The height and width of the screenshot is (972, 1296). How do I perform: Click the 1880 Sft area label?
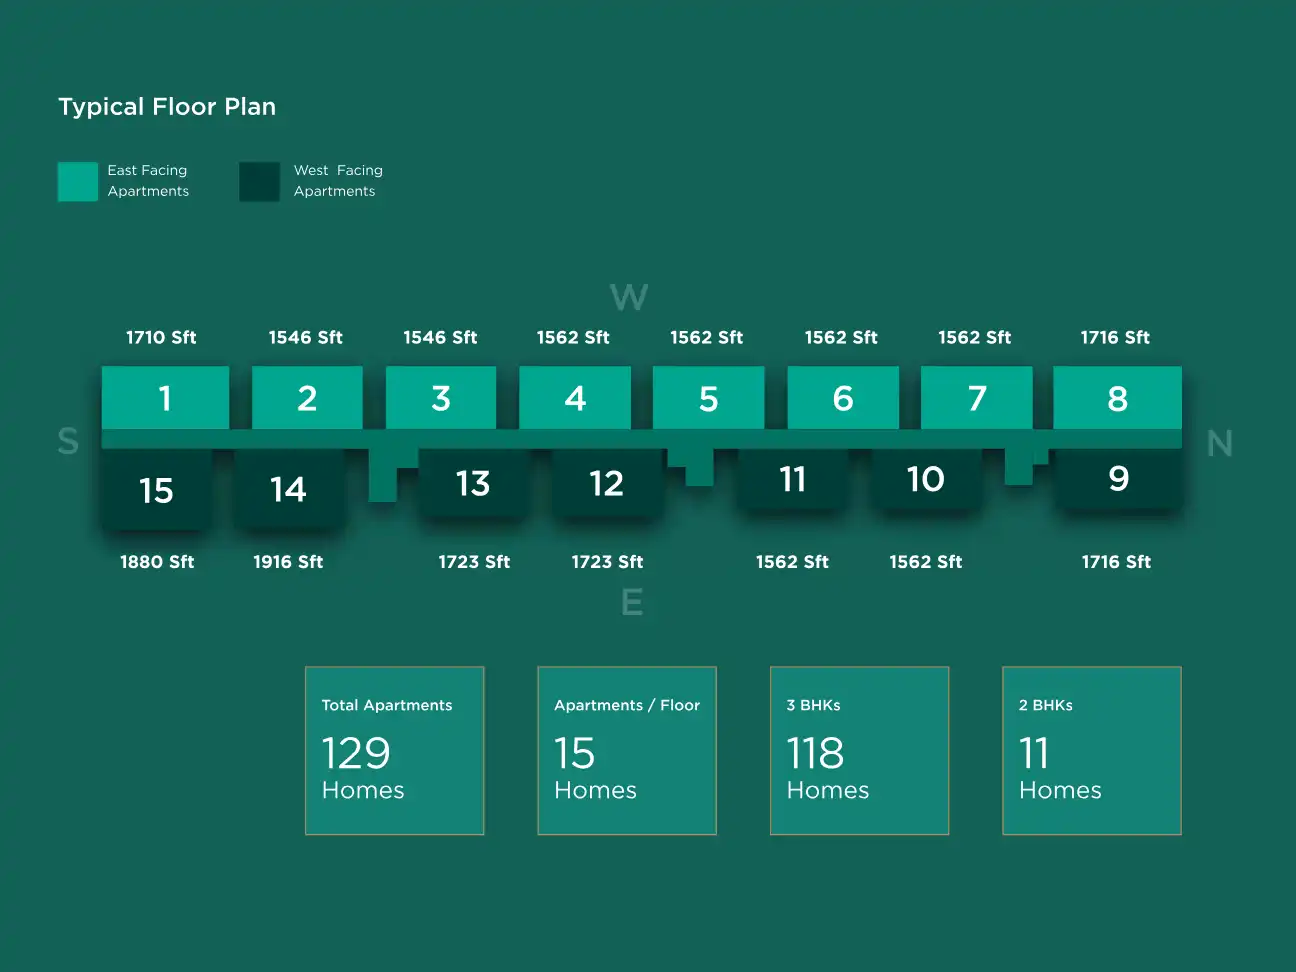click(x=157, y=562)
